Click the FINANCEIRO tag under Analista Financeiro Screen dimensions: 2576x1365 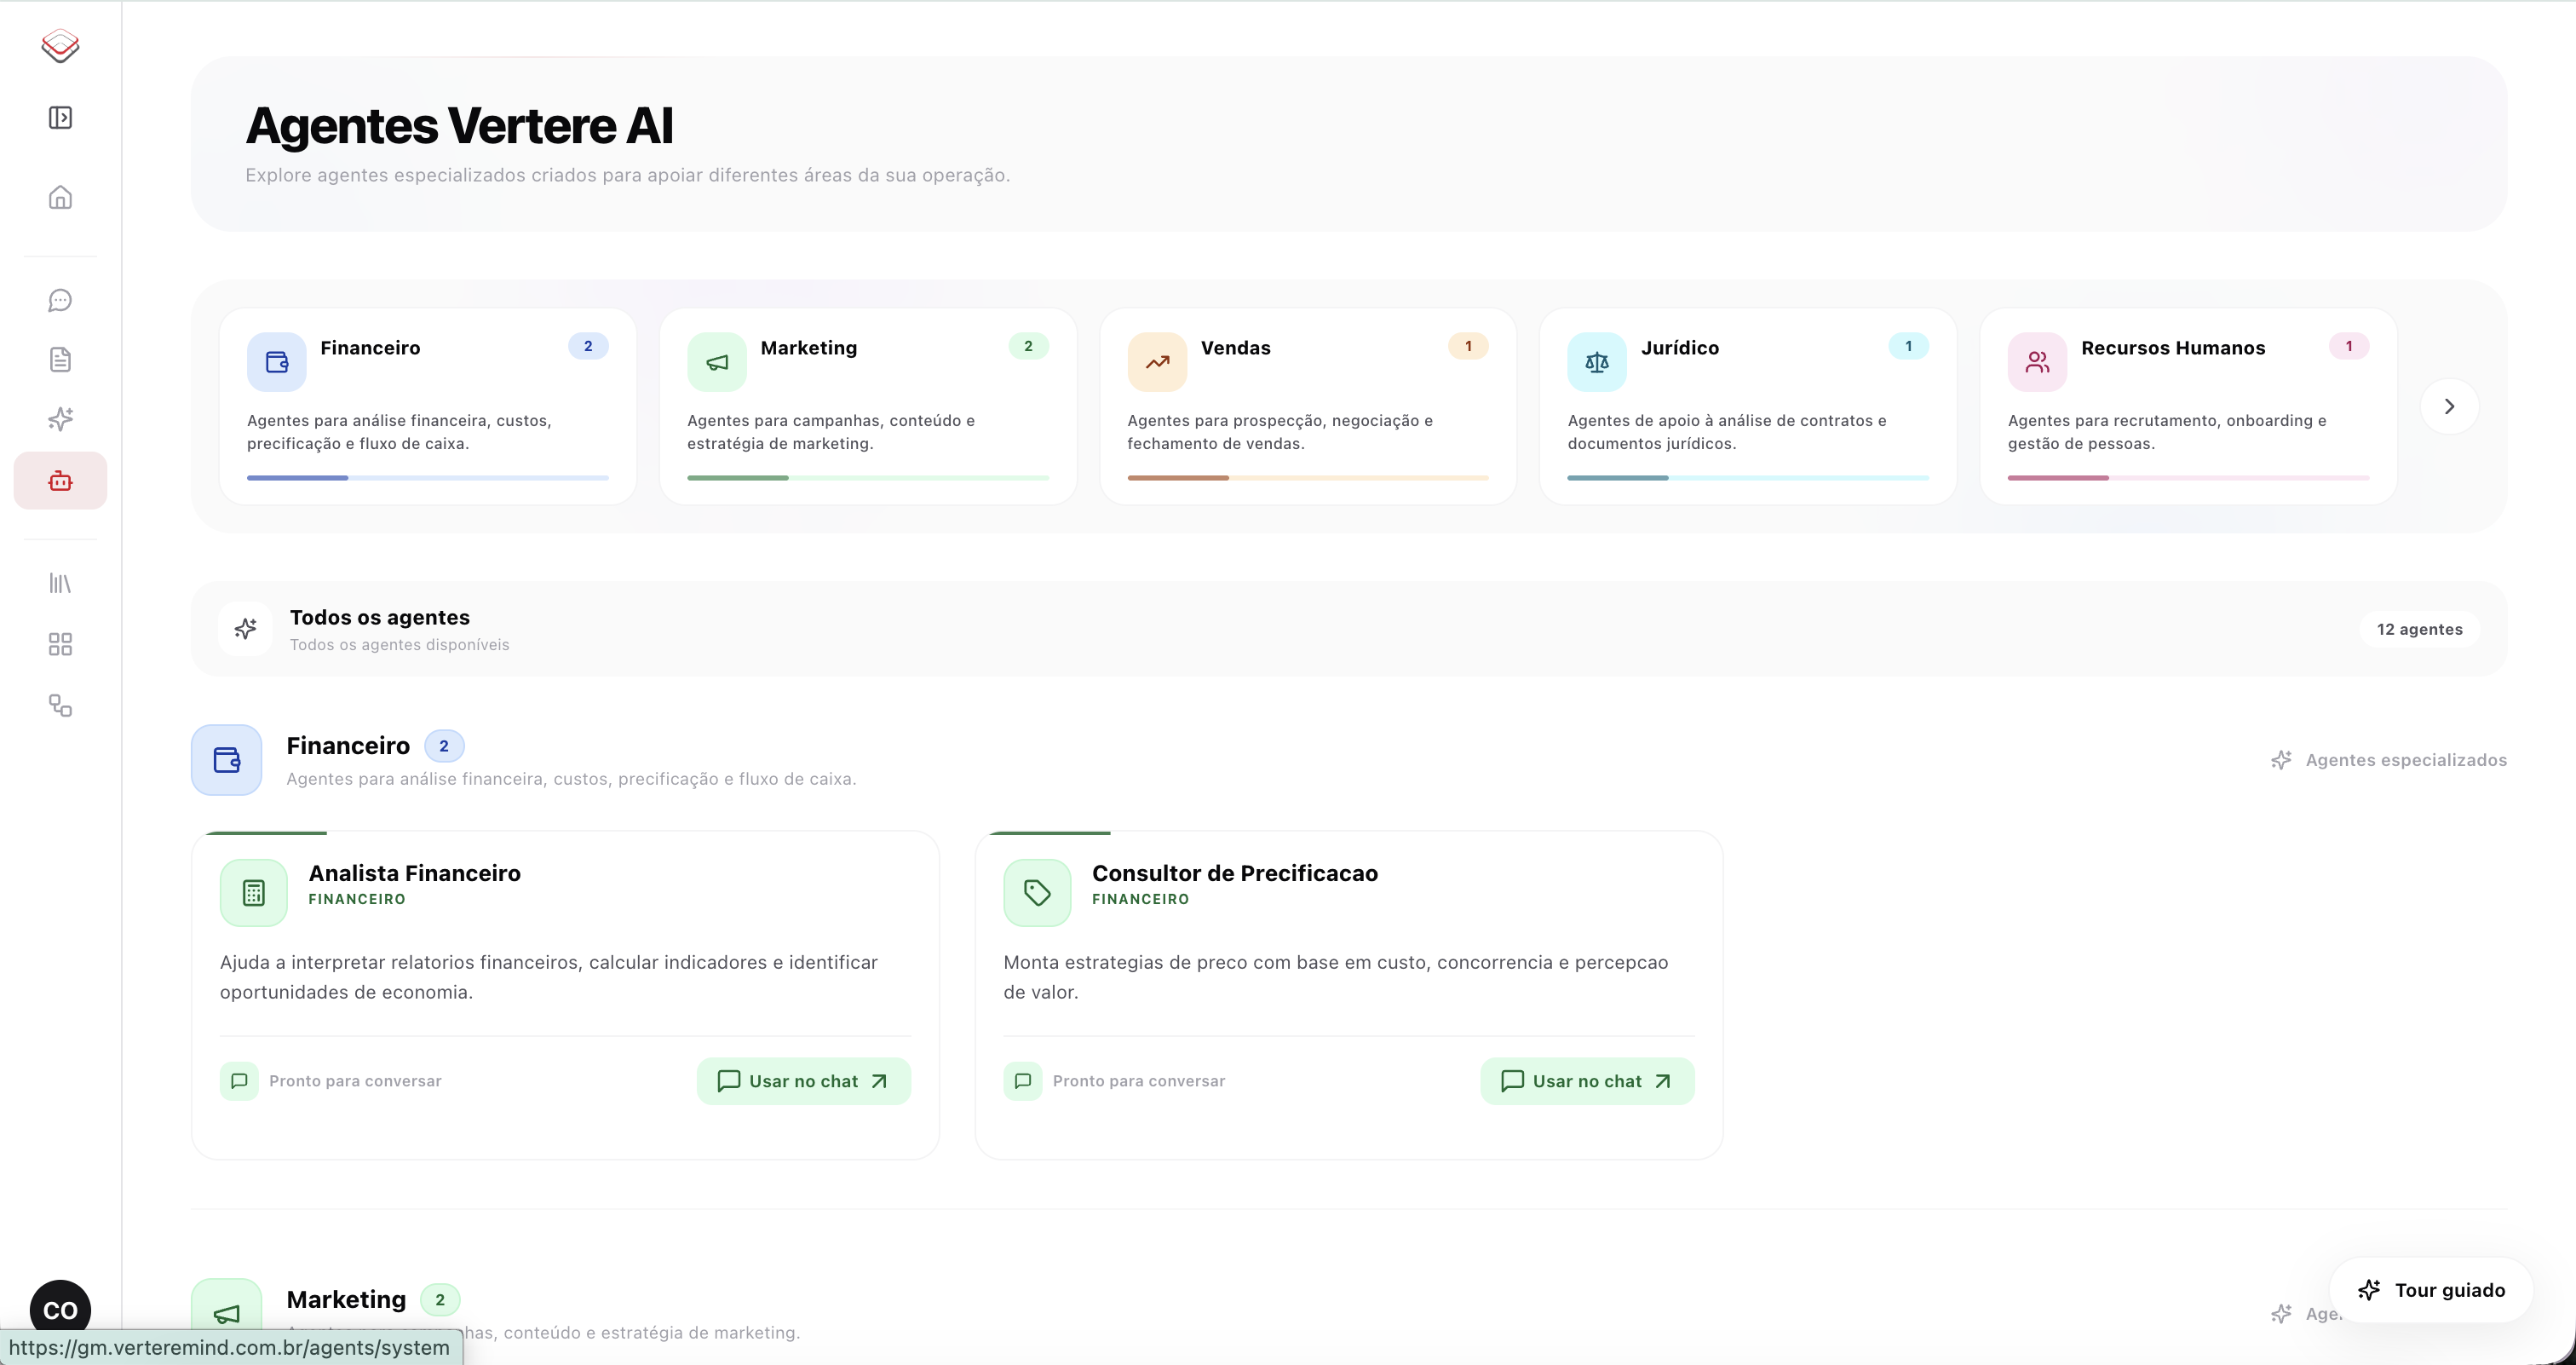click(x=357, y=899)
